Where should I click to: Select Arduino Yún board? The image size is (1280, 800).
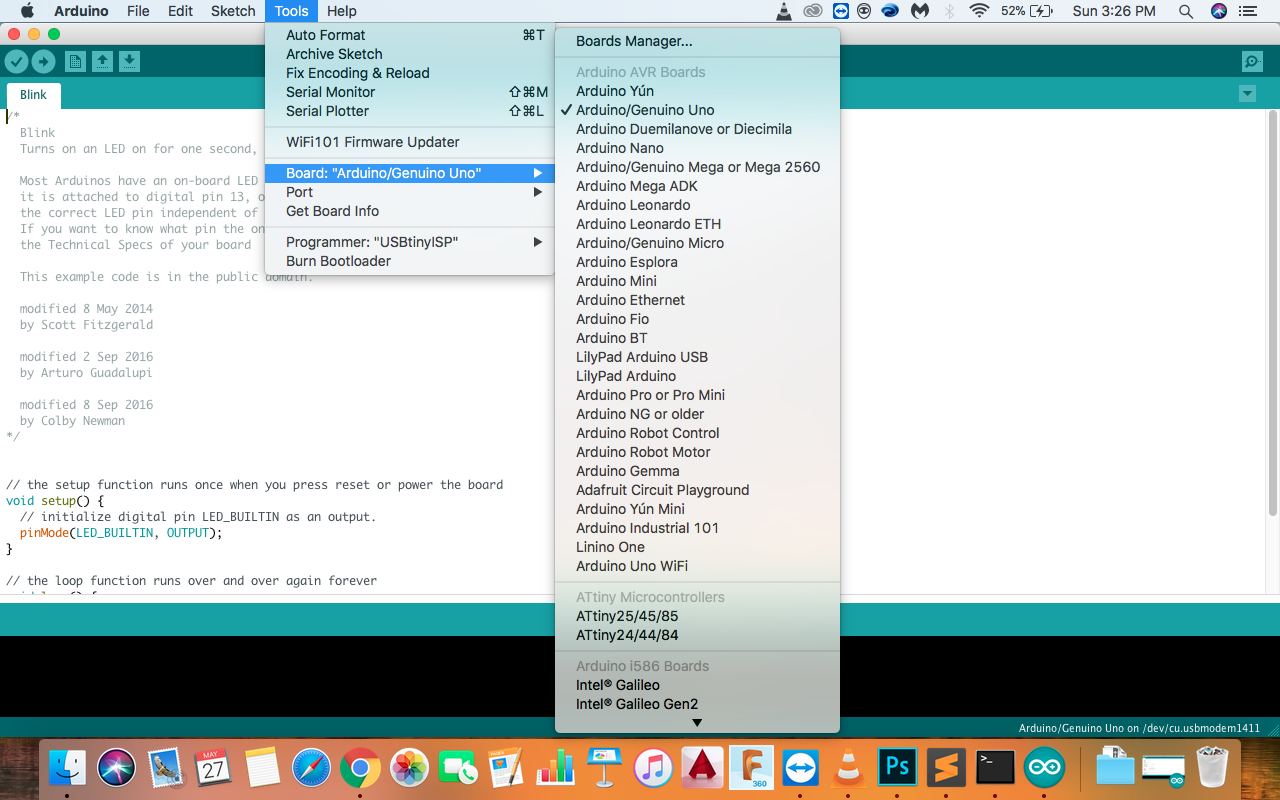pos(697,91)
